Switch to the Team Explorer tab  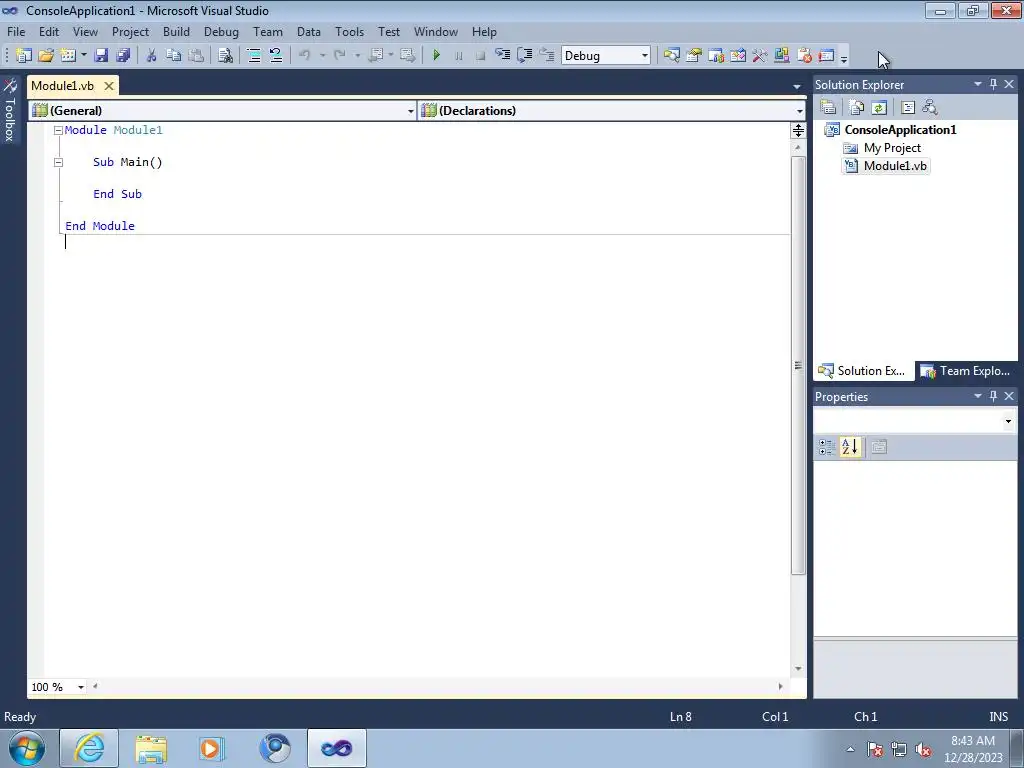(x=965, y=371)
